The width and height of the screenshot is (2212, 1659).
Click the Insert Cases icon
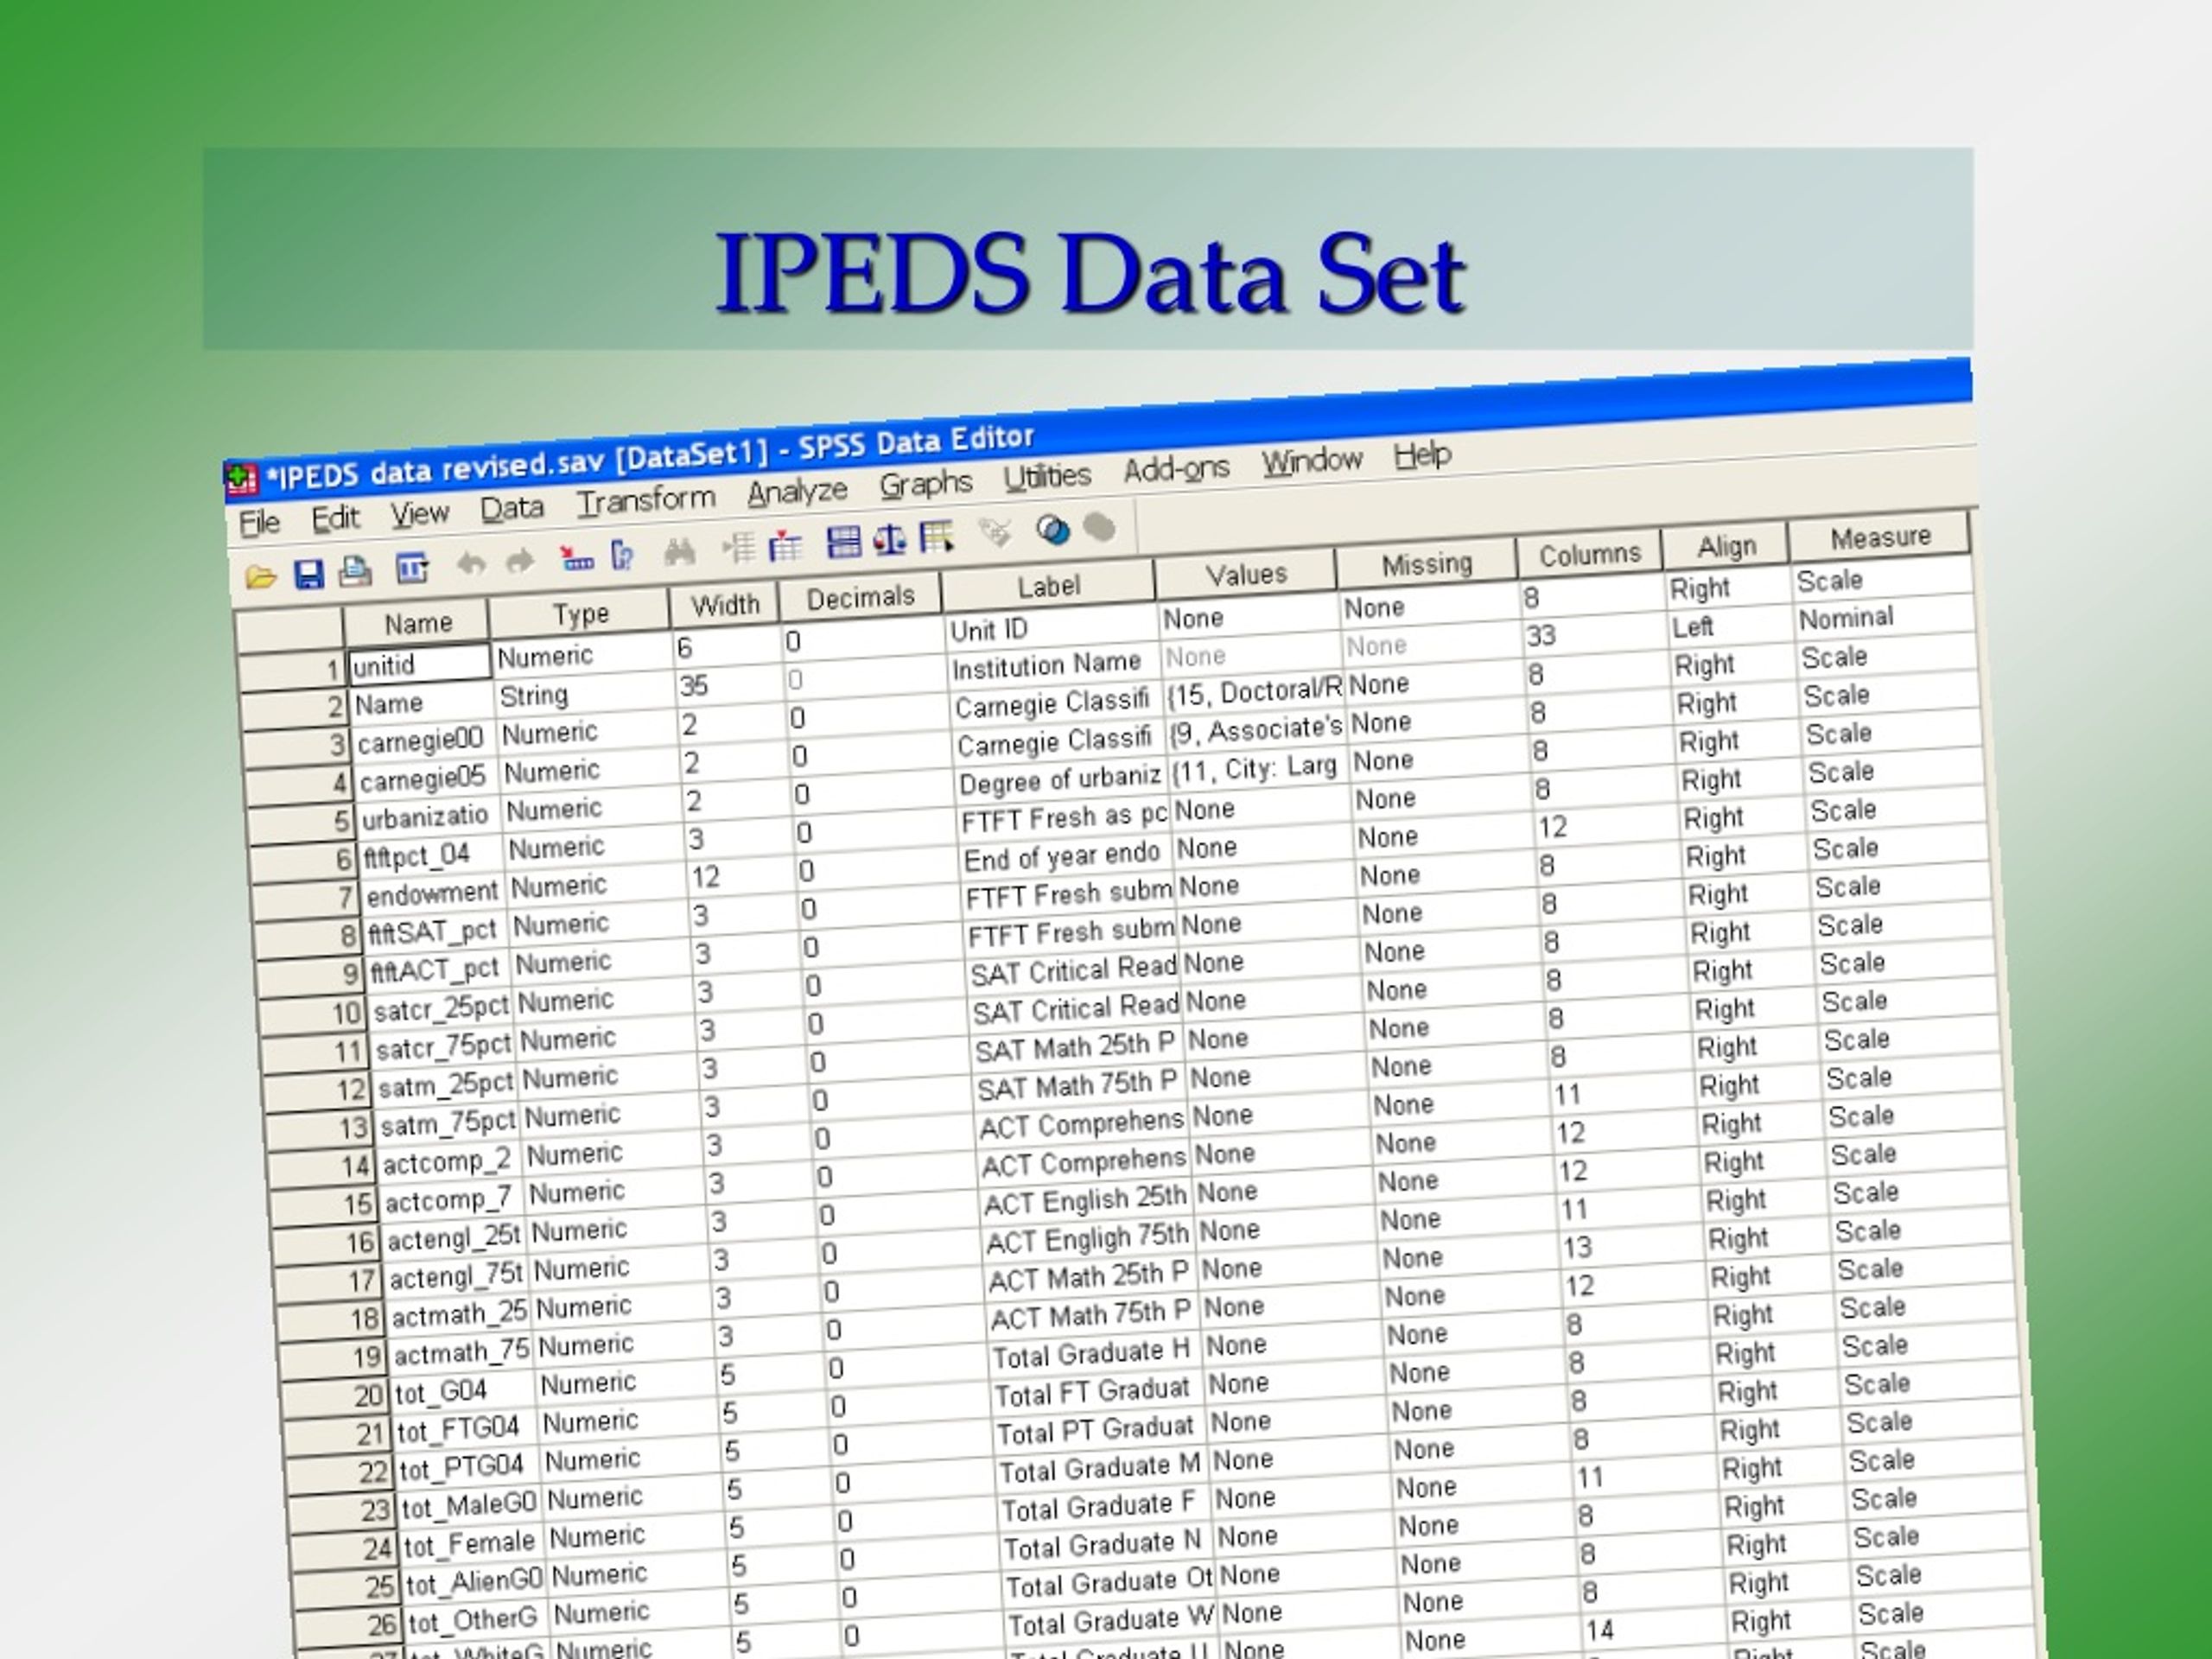(739, 548)
